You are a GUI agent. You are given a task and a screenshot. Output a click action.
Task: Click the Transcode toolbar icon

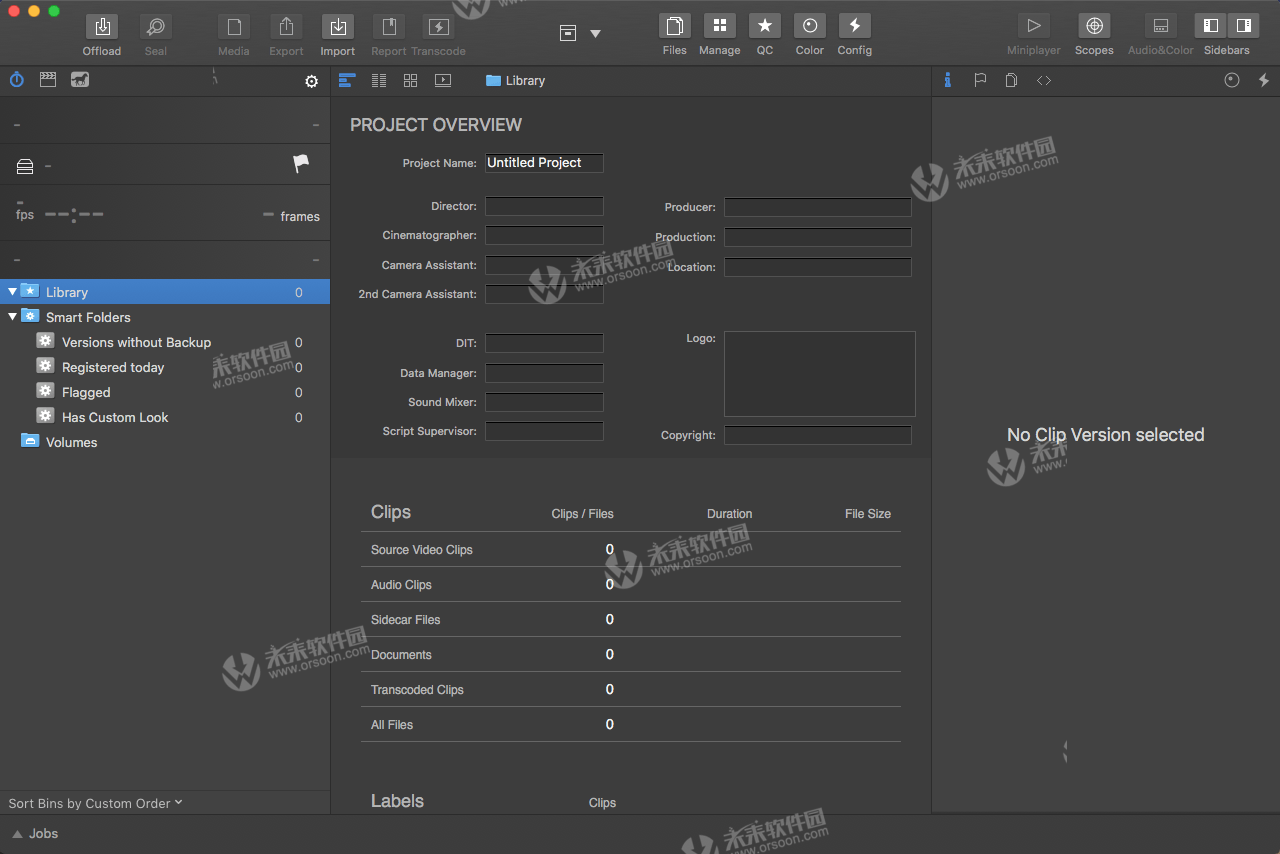pos(438,27)
